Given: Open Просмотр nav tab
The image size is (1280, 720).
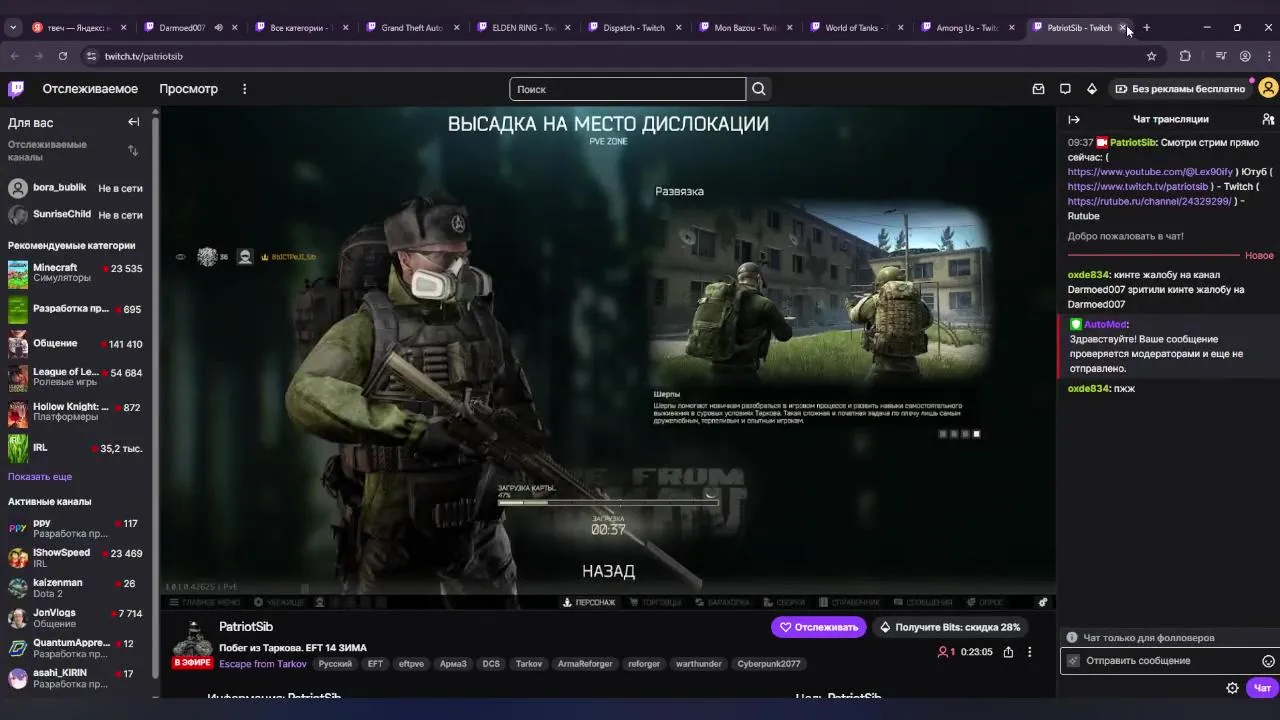Looking at the screenshot, I should [188, 89].
